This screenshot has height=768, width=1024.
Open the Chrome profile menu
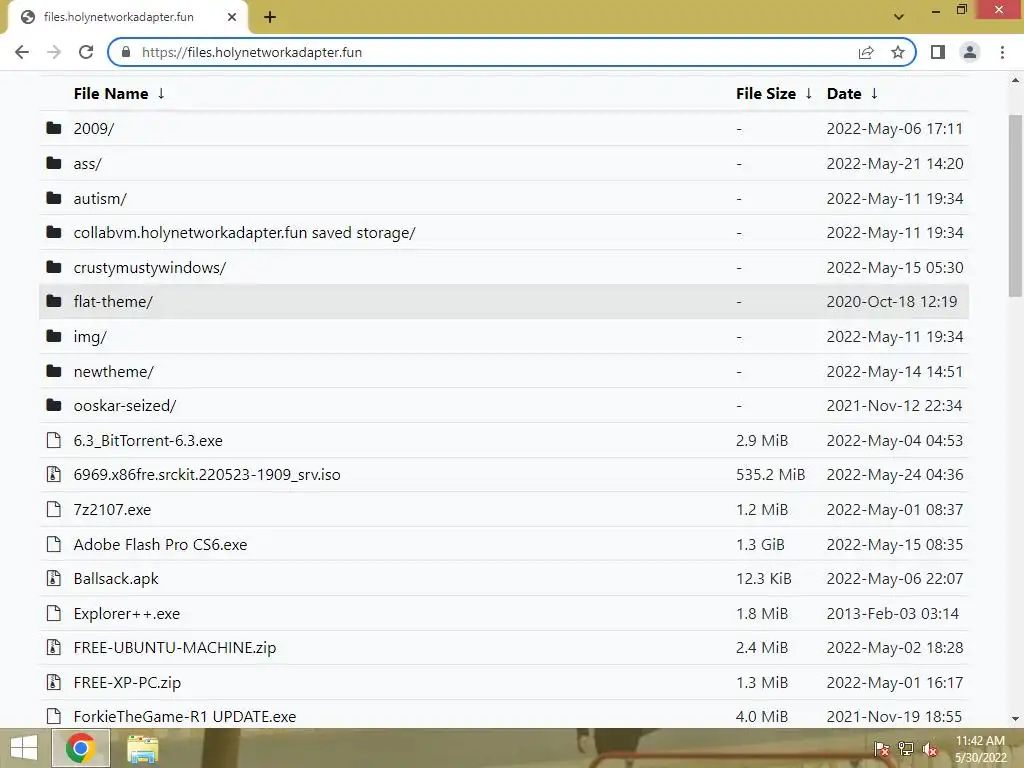pyautogui.click(x=970, y=52)
